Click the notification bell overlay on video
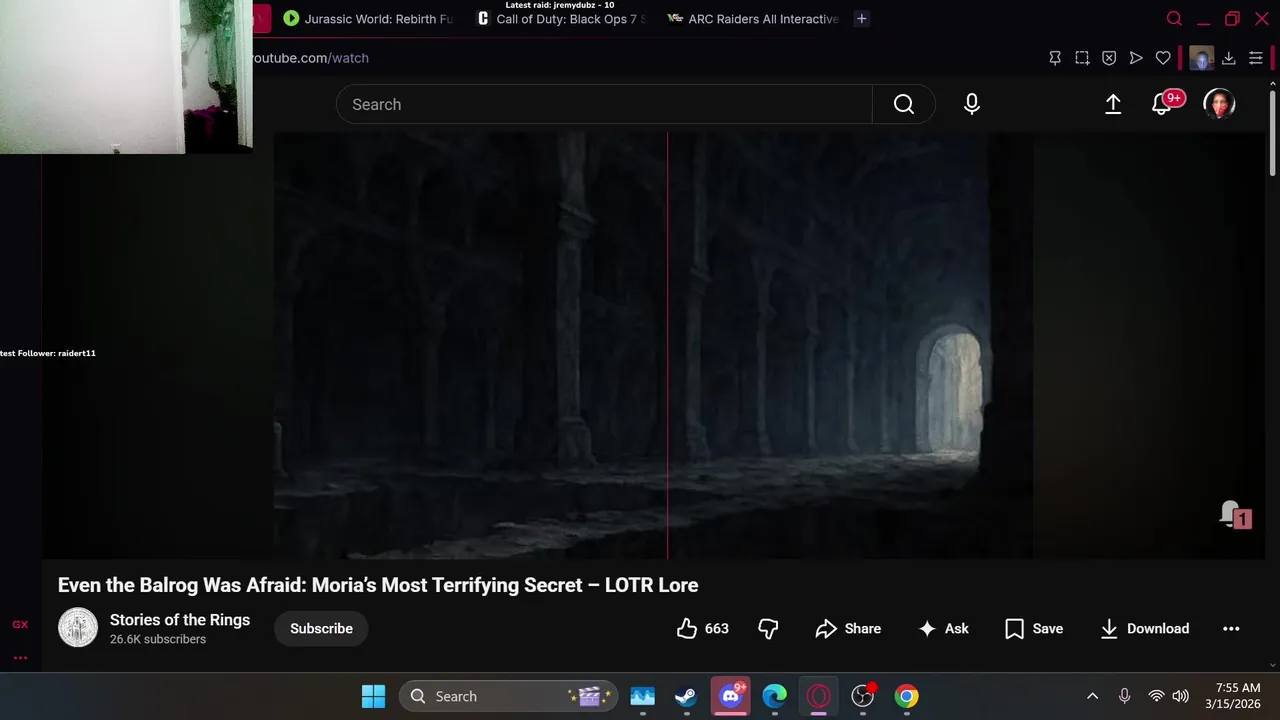This screenshot has width=1280, height=720. 1235,514
